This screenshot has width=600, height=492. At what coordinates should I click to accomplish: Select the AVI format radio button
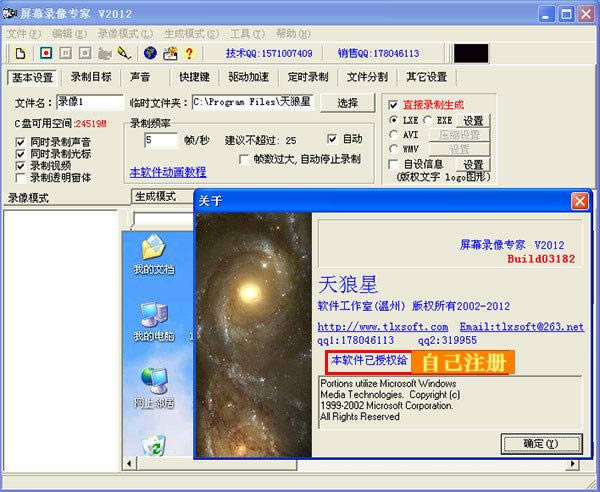point(393,134)
